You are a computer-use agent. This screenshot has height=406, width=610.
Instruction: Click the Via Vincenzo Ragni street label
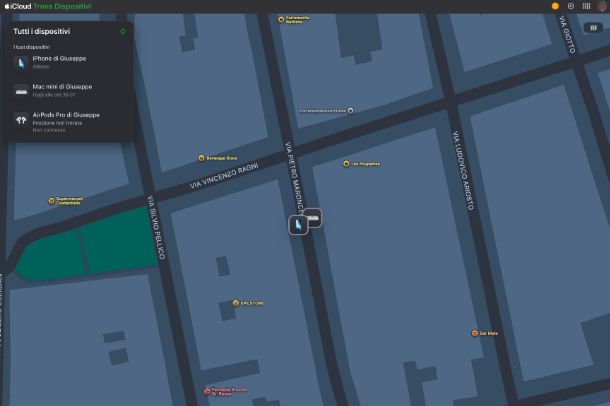[x=224, y=176]
